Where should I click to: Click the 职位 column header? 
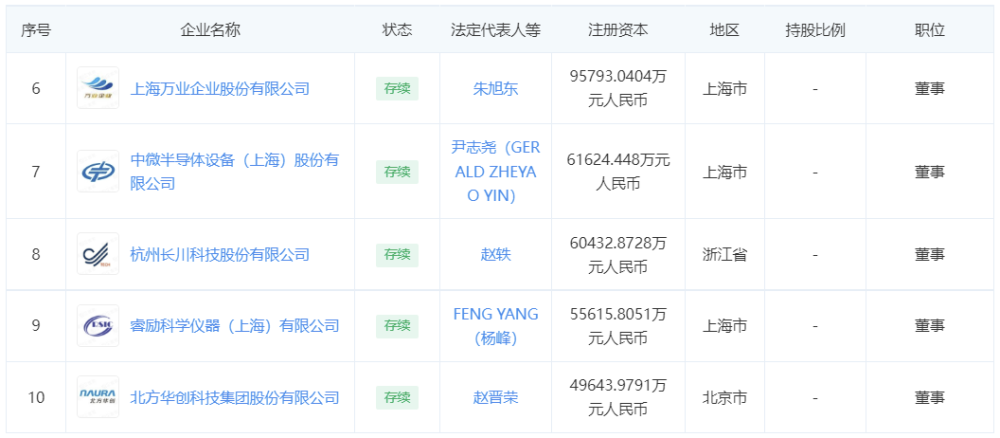point(930,30)
